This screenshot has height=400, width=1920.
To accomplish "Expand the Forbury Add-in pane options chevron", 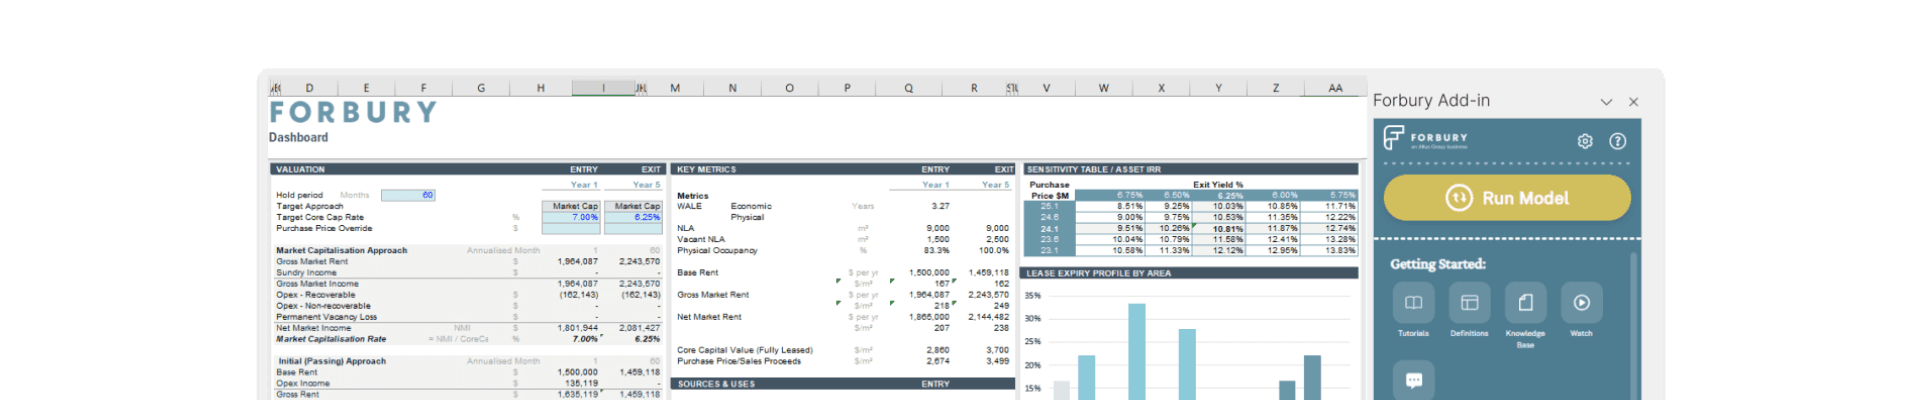I will click(1606, 102).
